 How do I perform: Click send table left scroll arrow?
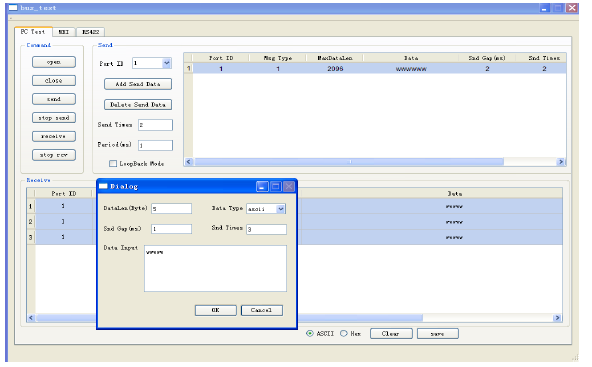[x=189, y=162]
